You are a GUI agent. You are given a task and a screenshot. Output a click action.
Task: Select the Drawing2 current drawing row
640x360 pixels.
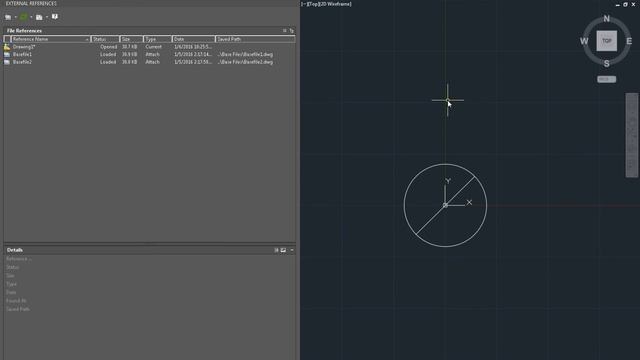pos(149,47)
